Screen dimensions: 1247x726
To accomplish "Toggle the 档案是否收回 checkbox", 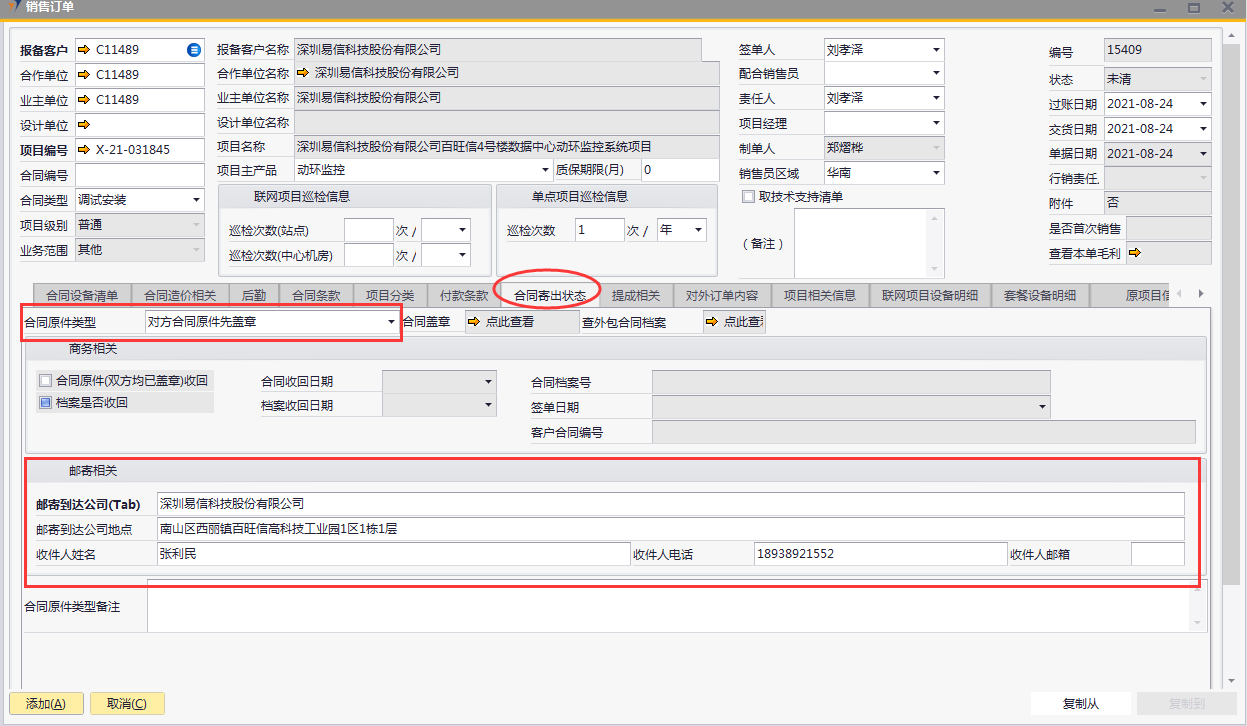I will coord(44,403).
